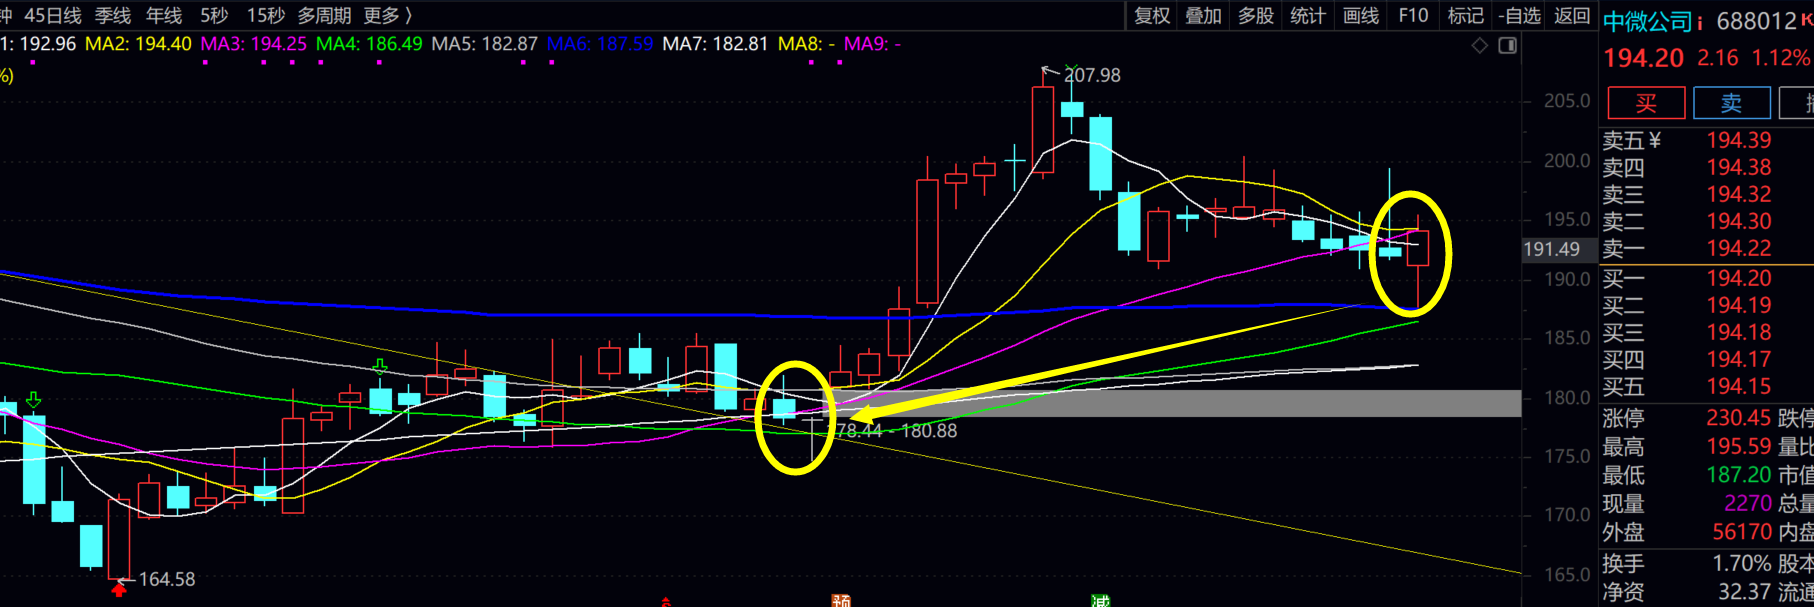This screenshot has height=607, width=1814.
Task: Open the 画线 drawing tools
Action: point(1360,15)
